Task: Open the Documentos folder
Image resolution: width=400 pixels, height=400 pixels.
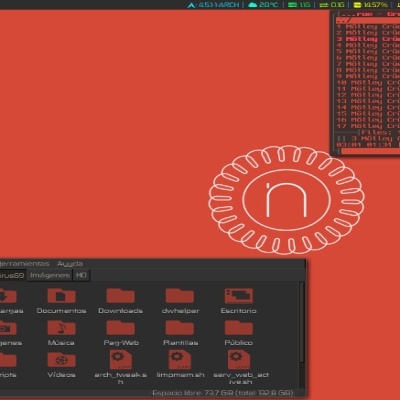Action: pyautogui.click(x=61, y=301)
